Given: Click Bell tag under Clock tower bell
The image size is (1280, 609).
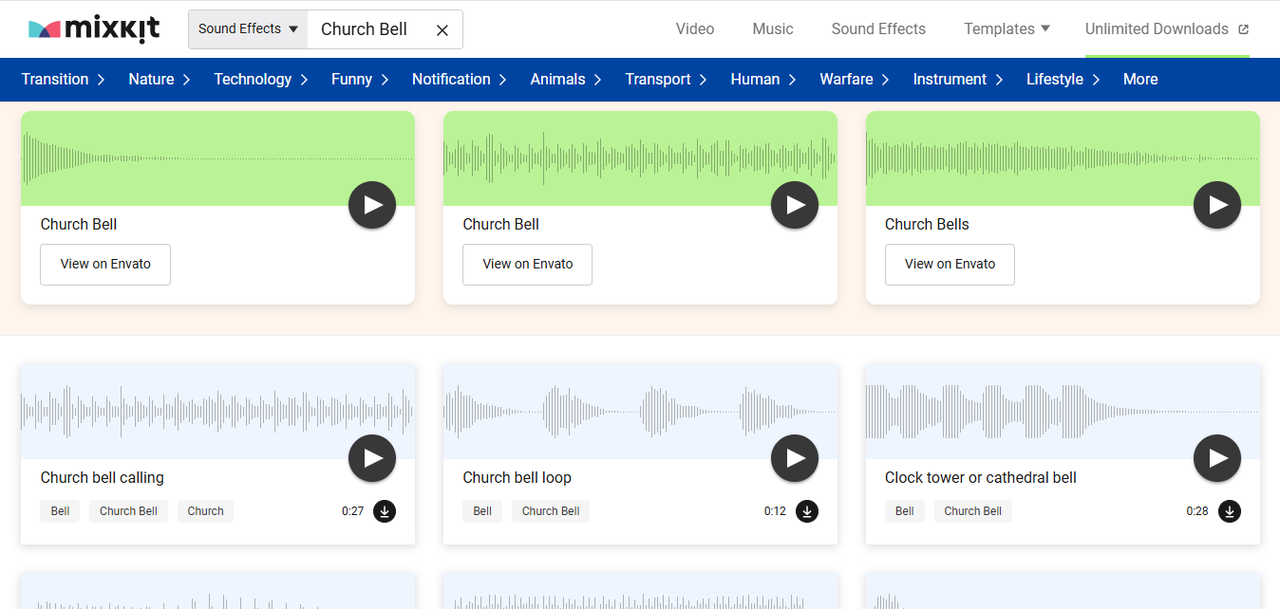Looking at the screenshot, I should coord(904,511).
